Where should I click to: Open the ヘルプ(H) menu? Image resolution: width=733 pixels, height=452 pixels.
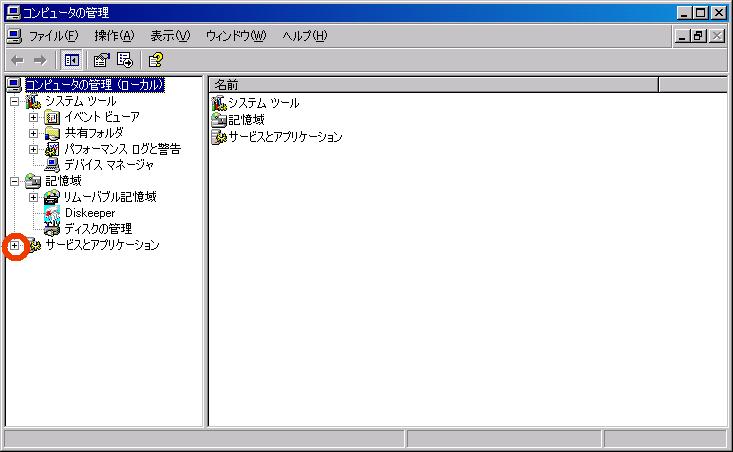coord(305,36)
